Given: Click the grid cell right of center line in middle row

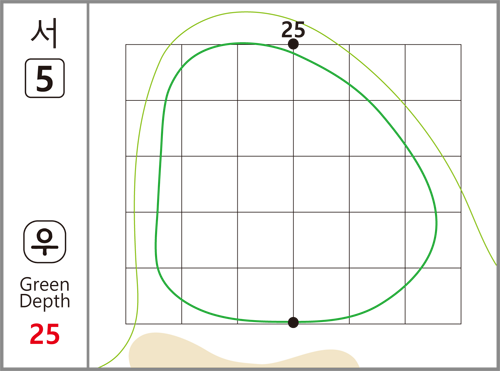Looking at the screenshot, I should 321,184.
